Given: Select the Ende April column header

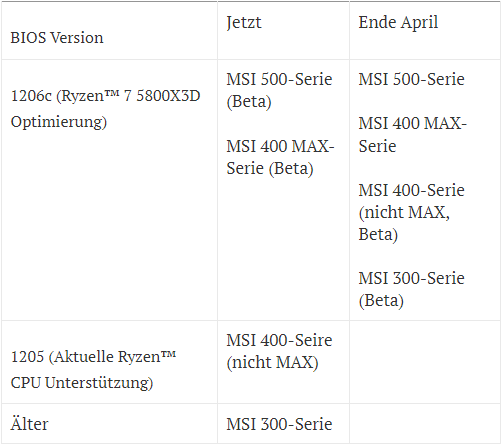Looking at the screenshot, I should [425, 31].
